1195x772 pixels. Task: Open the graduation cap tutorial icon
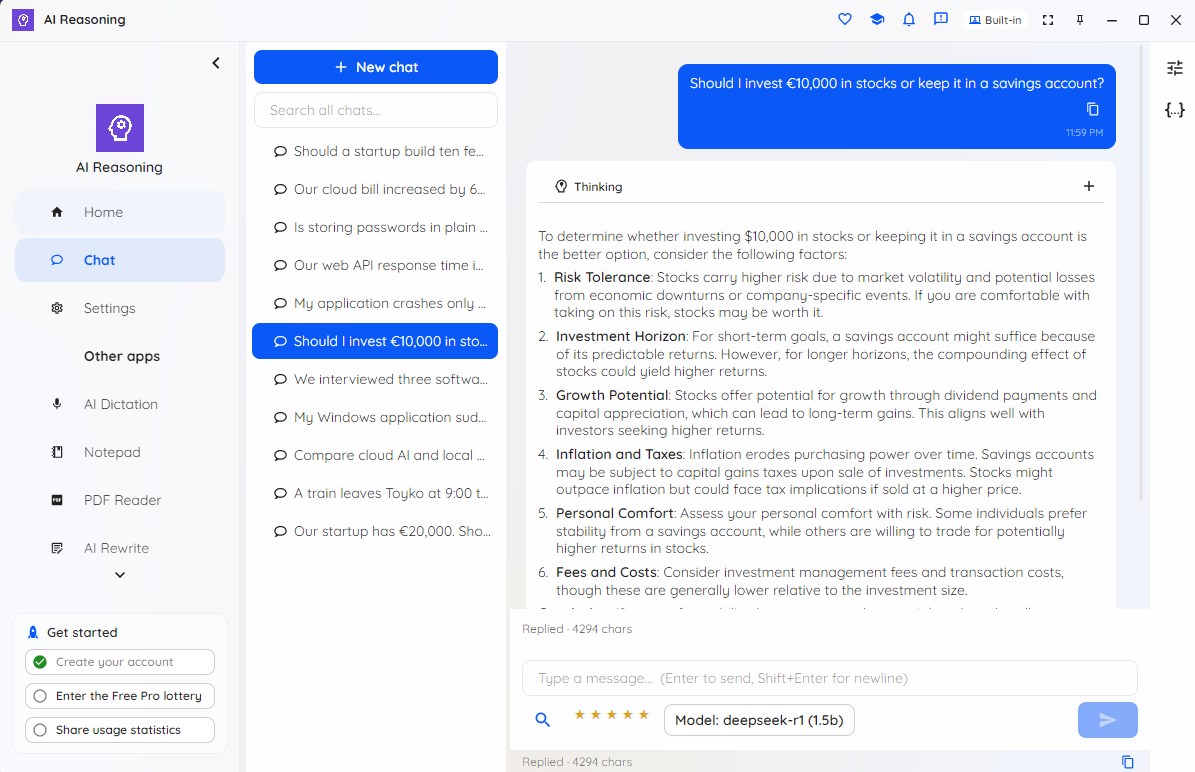point(877,20)
